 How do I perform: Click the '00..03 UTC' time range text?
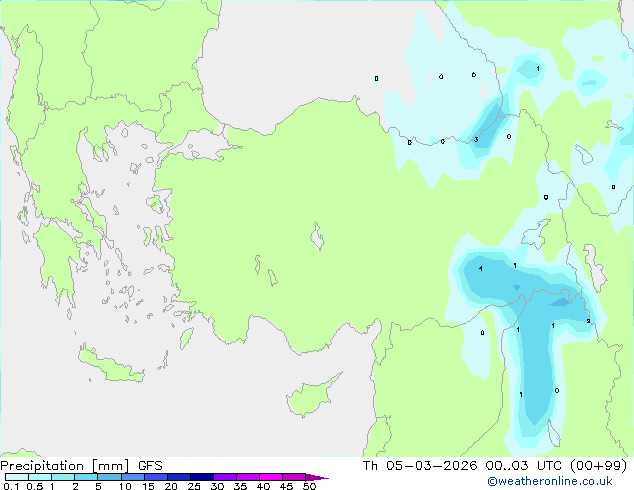click(524, 466)
